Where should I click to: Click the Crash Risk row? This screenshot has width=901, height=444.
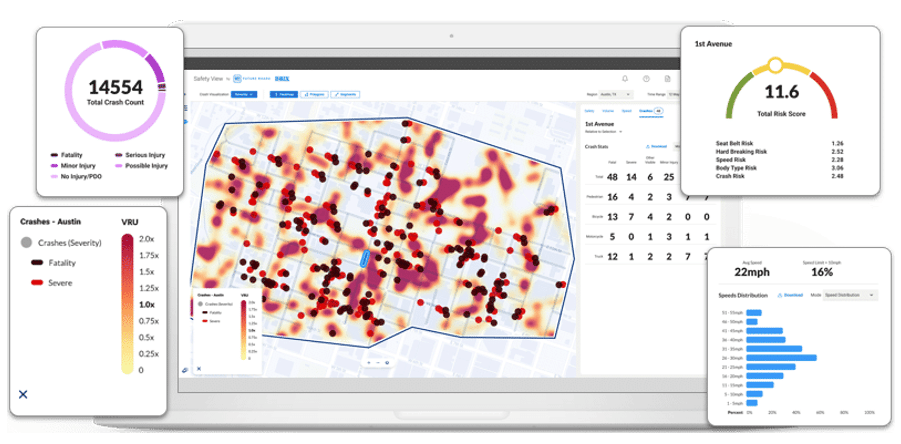point(779,176)
